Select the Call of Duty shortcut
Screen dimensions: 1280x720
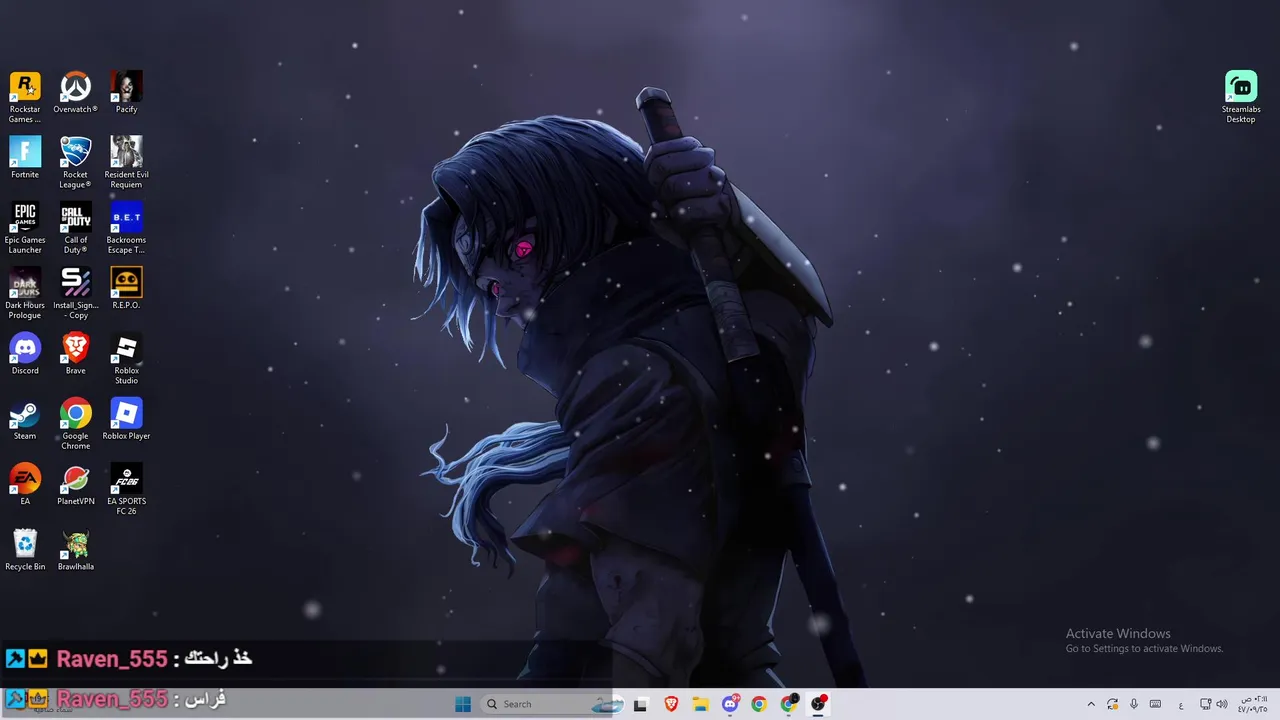click(75, 228)
